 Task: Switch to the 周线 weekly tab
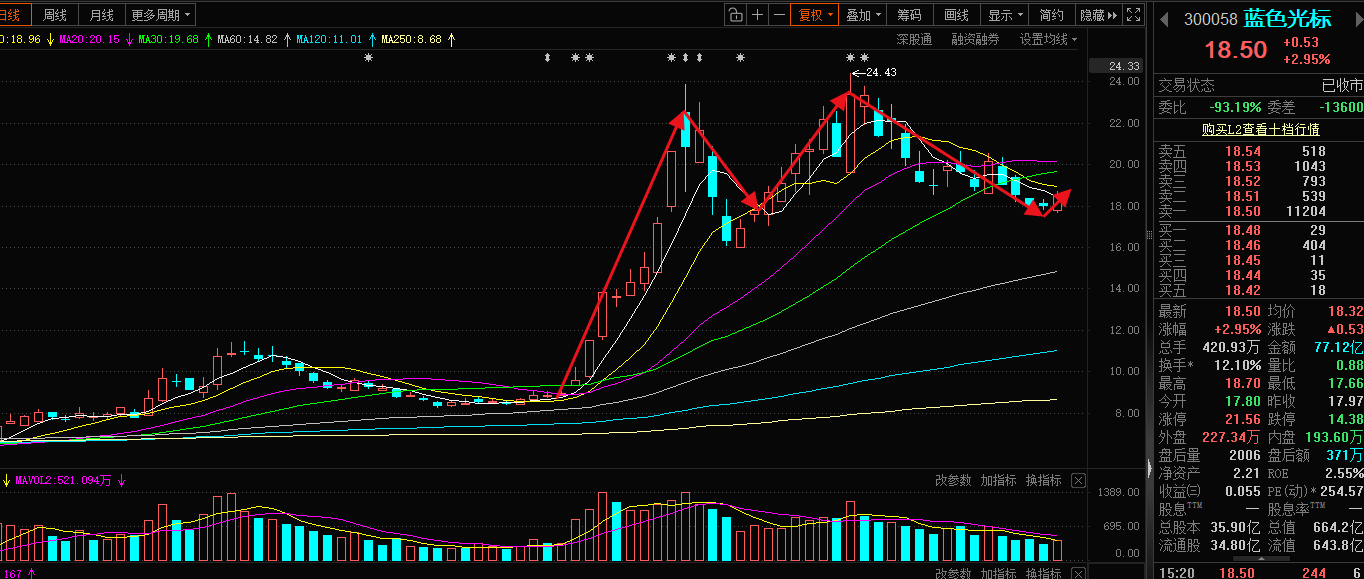click(x=55, y=15)
